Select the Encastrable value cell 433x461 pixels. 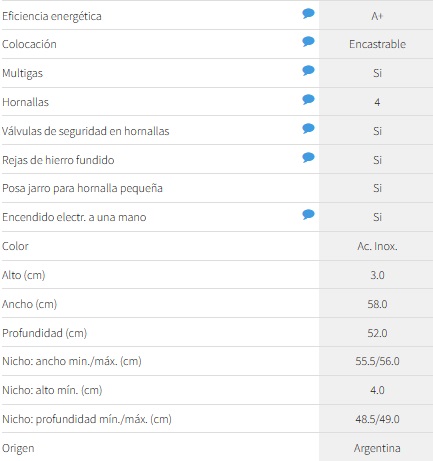376,44
